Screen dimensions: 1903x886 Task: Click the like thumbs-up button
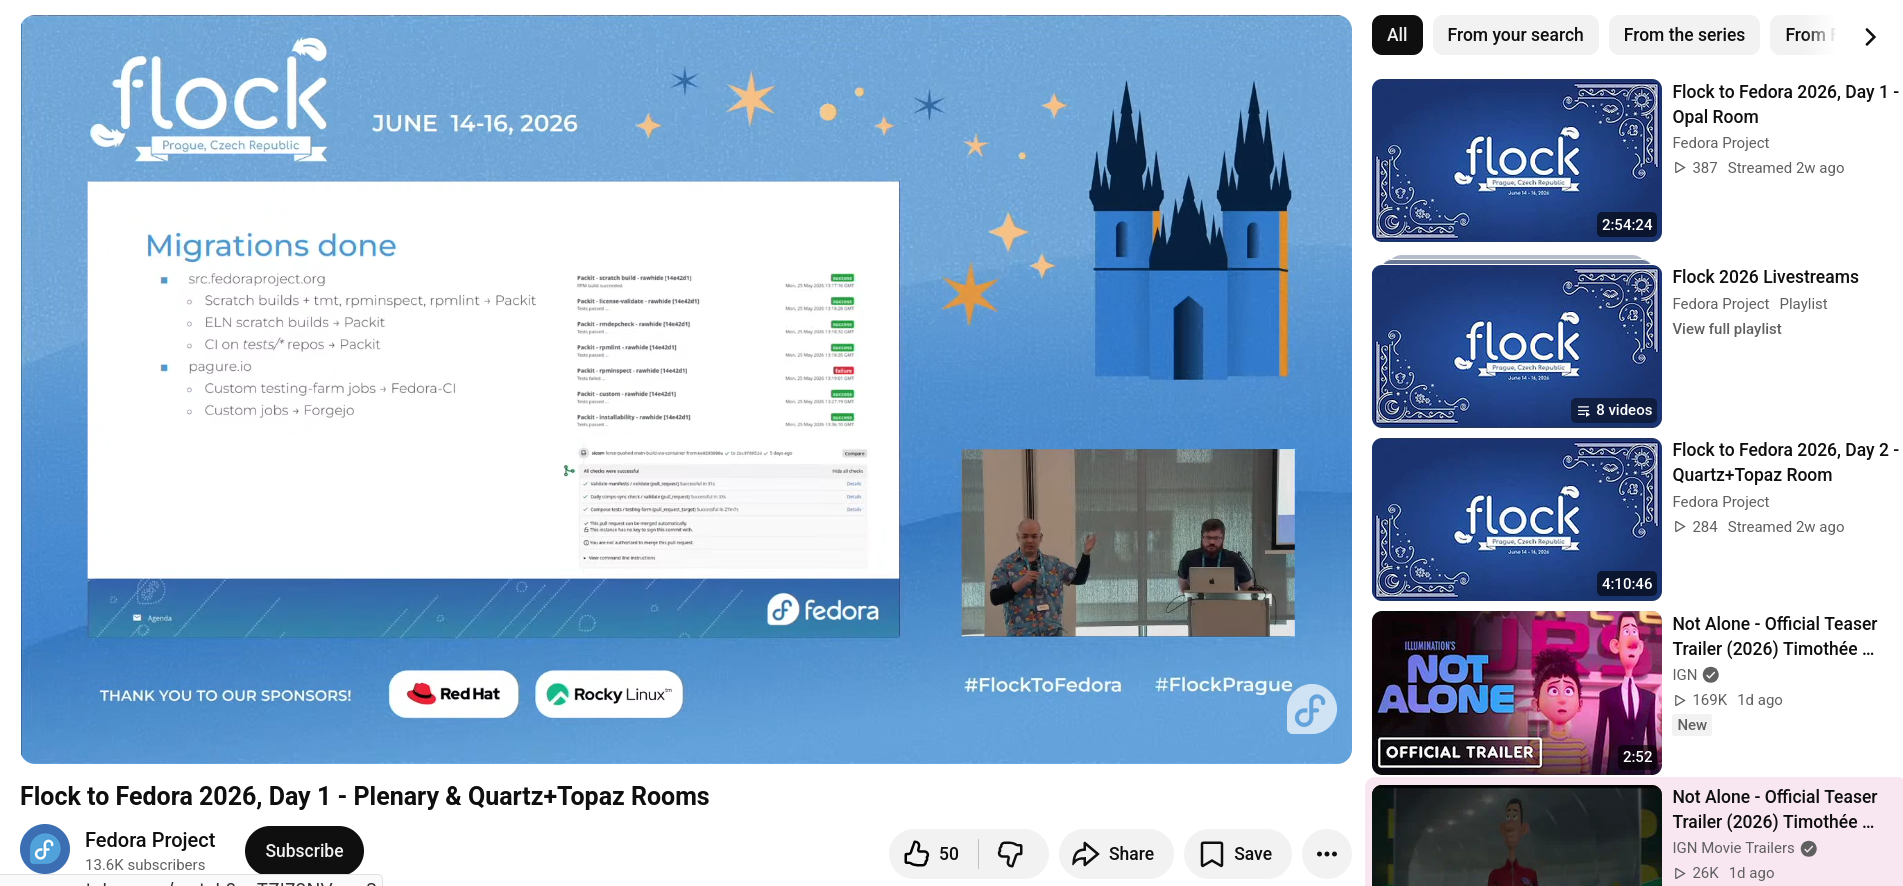click(x=933, y=854)
